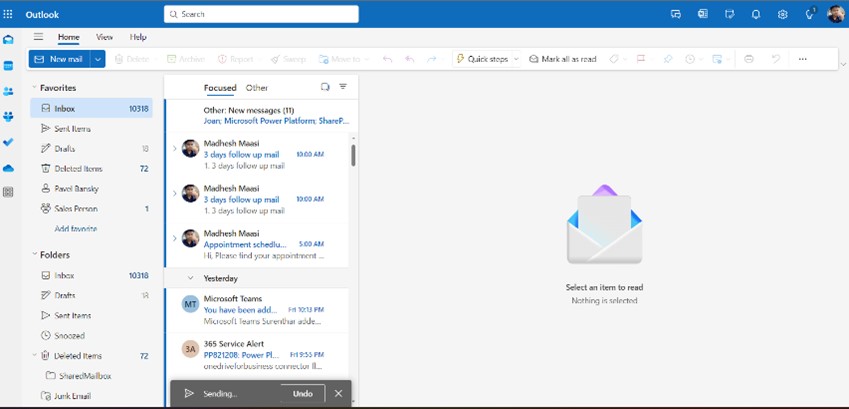Toggle the hamburger navigation pane button
Image resolution: width=849 pixels, height=409 pixels.
[38, 37]
